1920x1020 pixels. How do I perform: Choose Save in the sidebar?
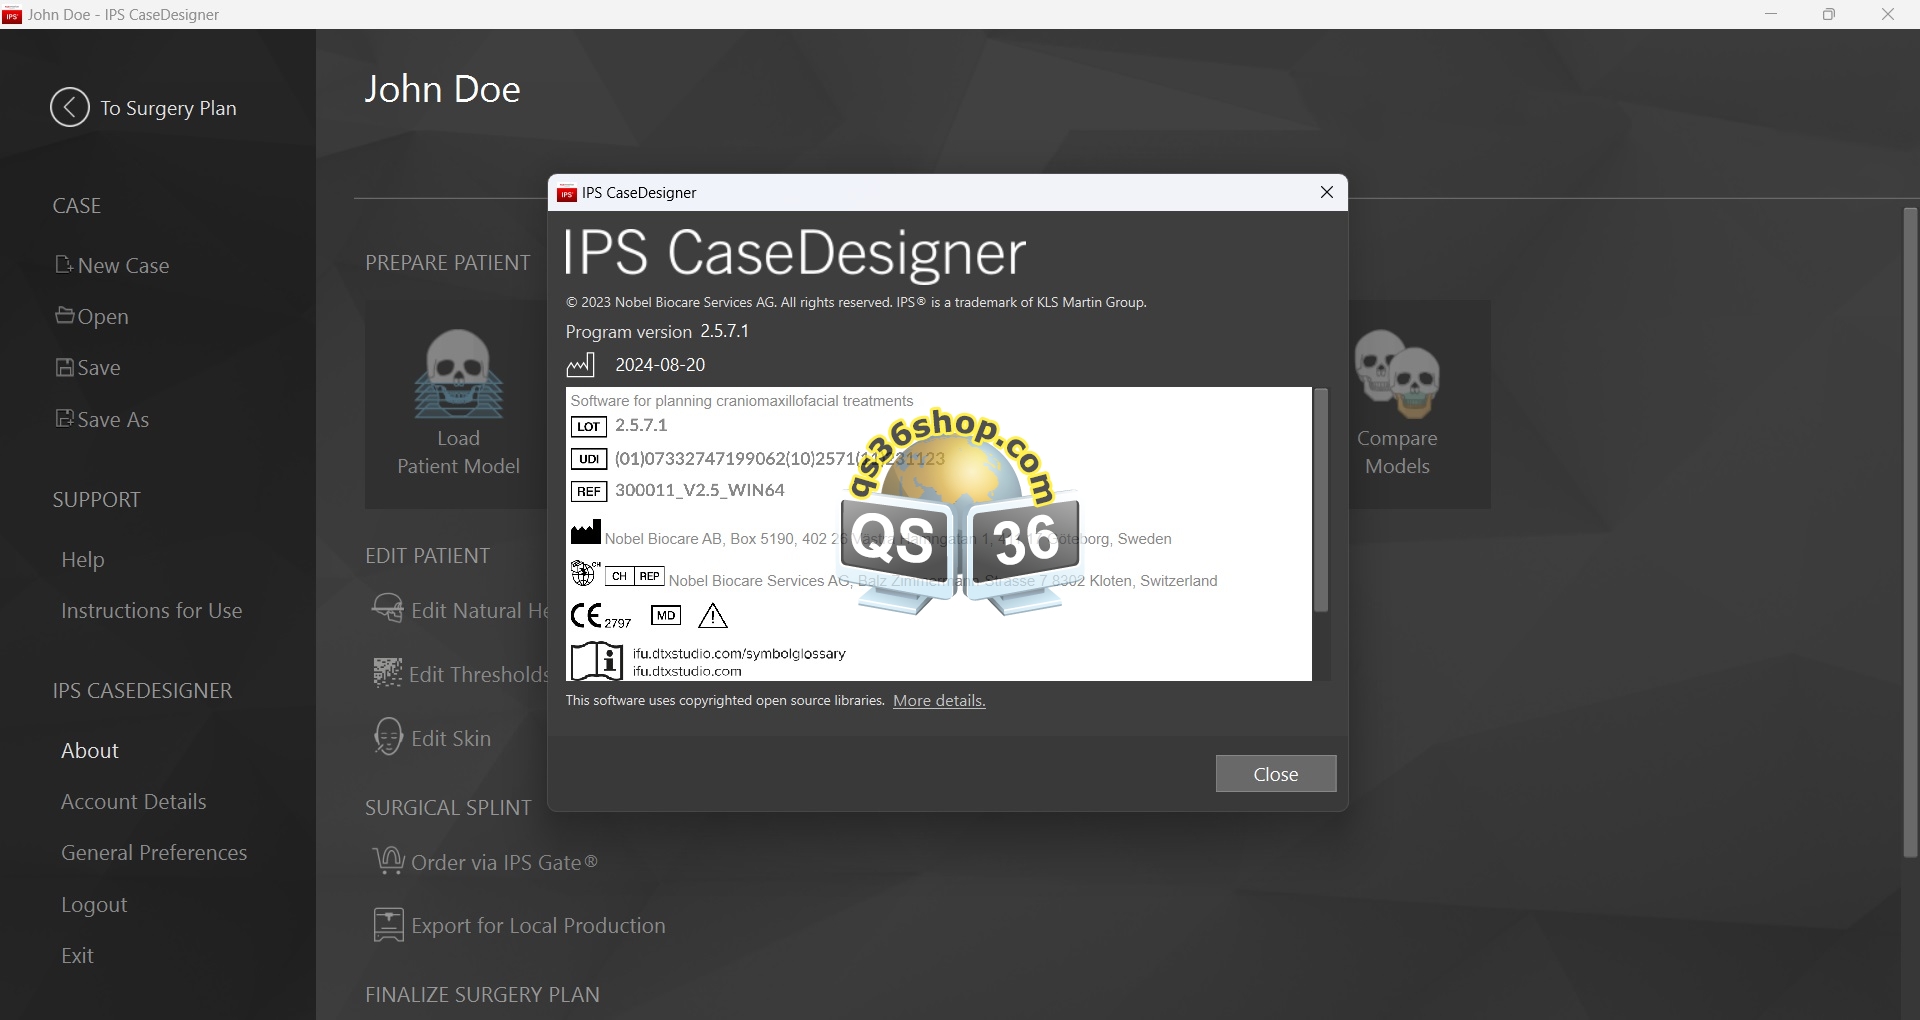(88, 367)
